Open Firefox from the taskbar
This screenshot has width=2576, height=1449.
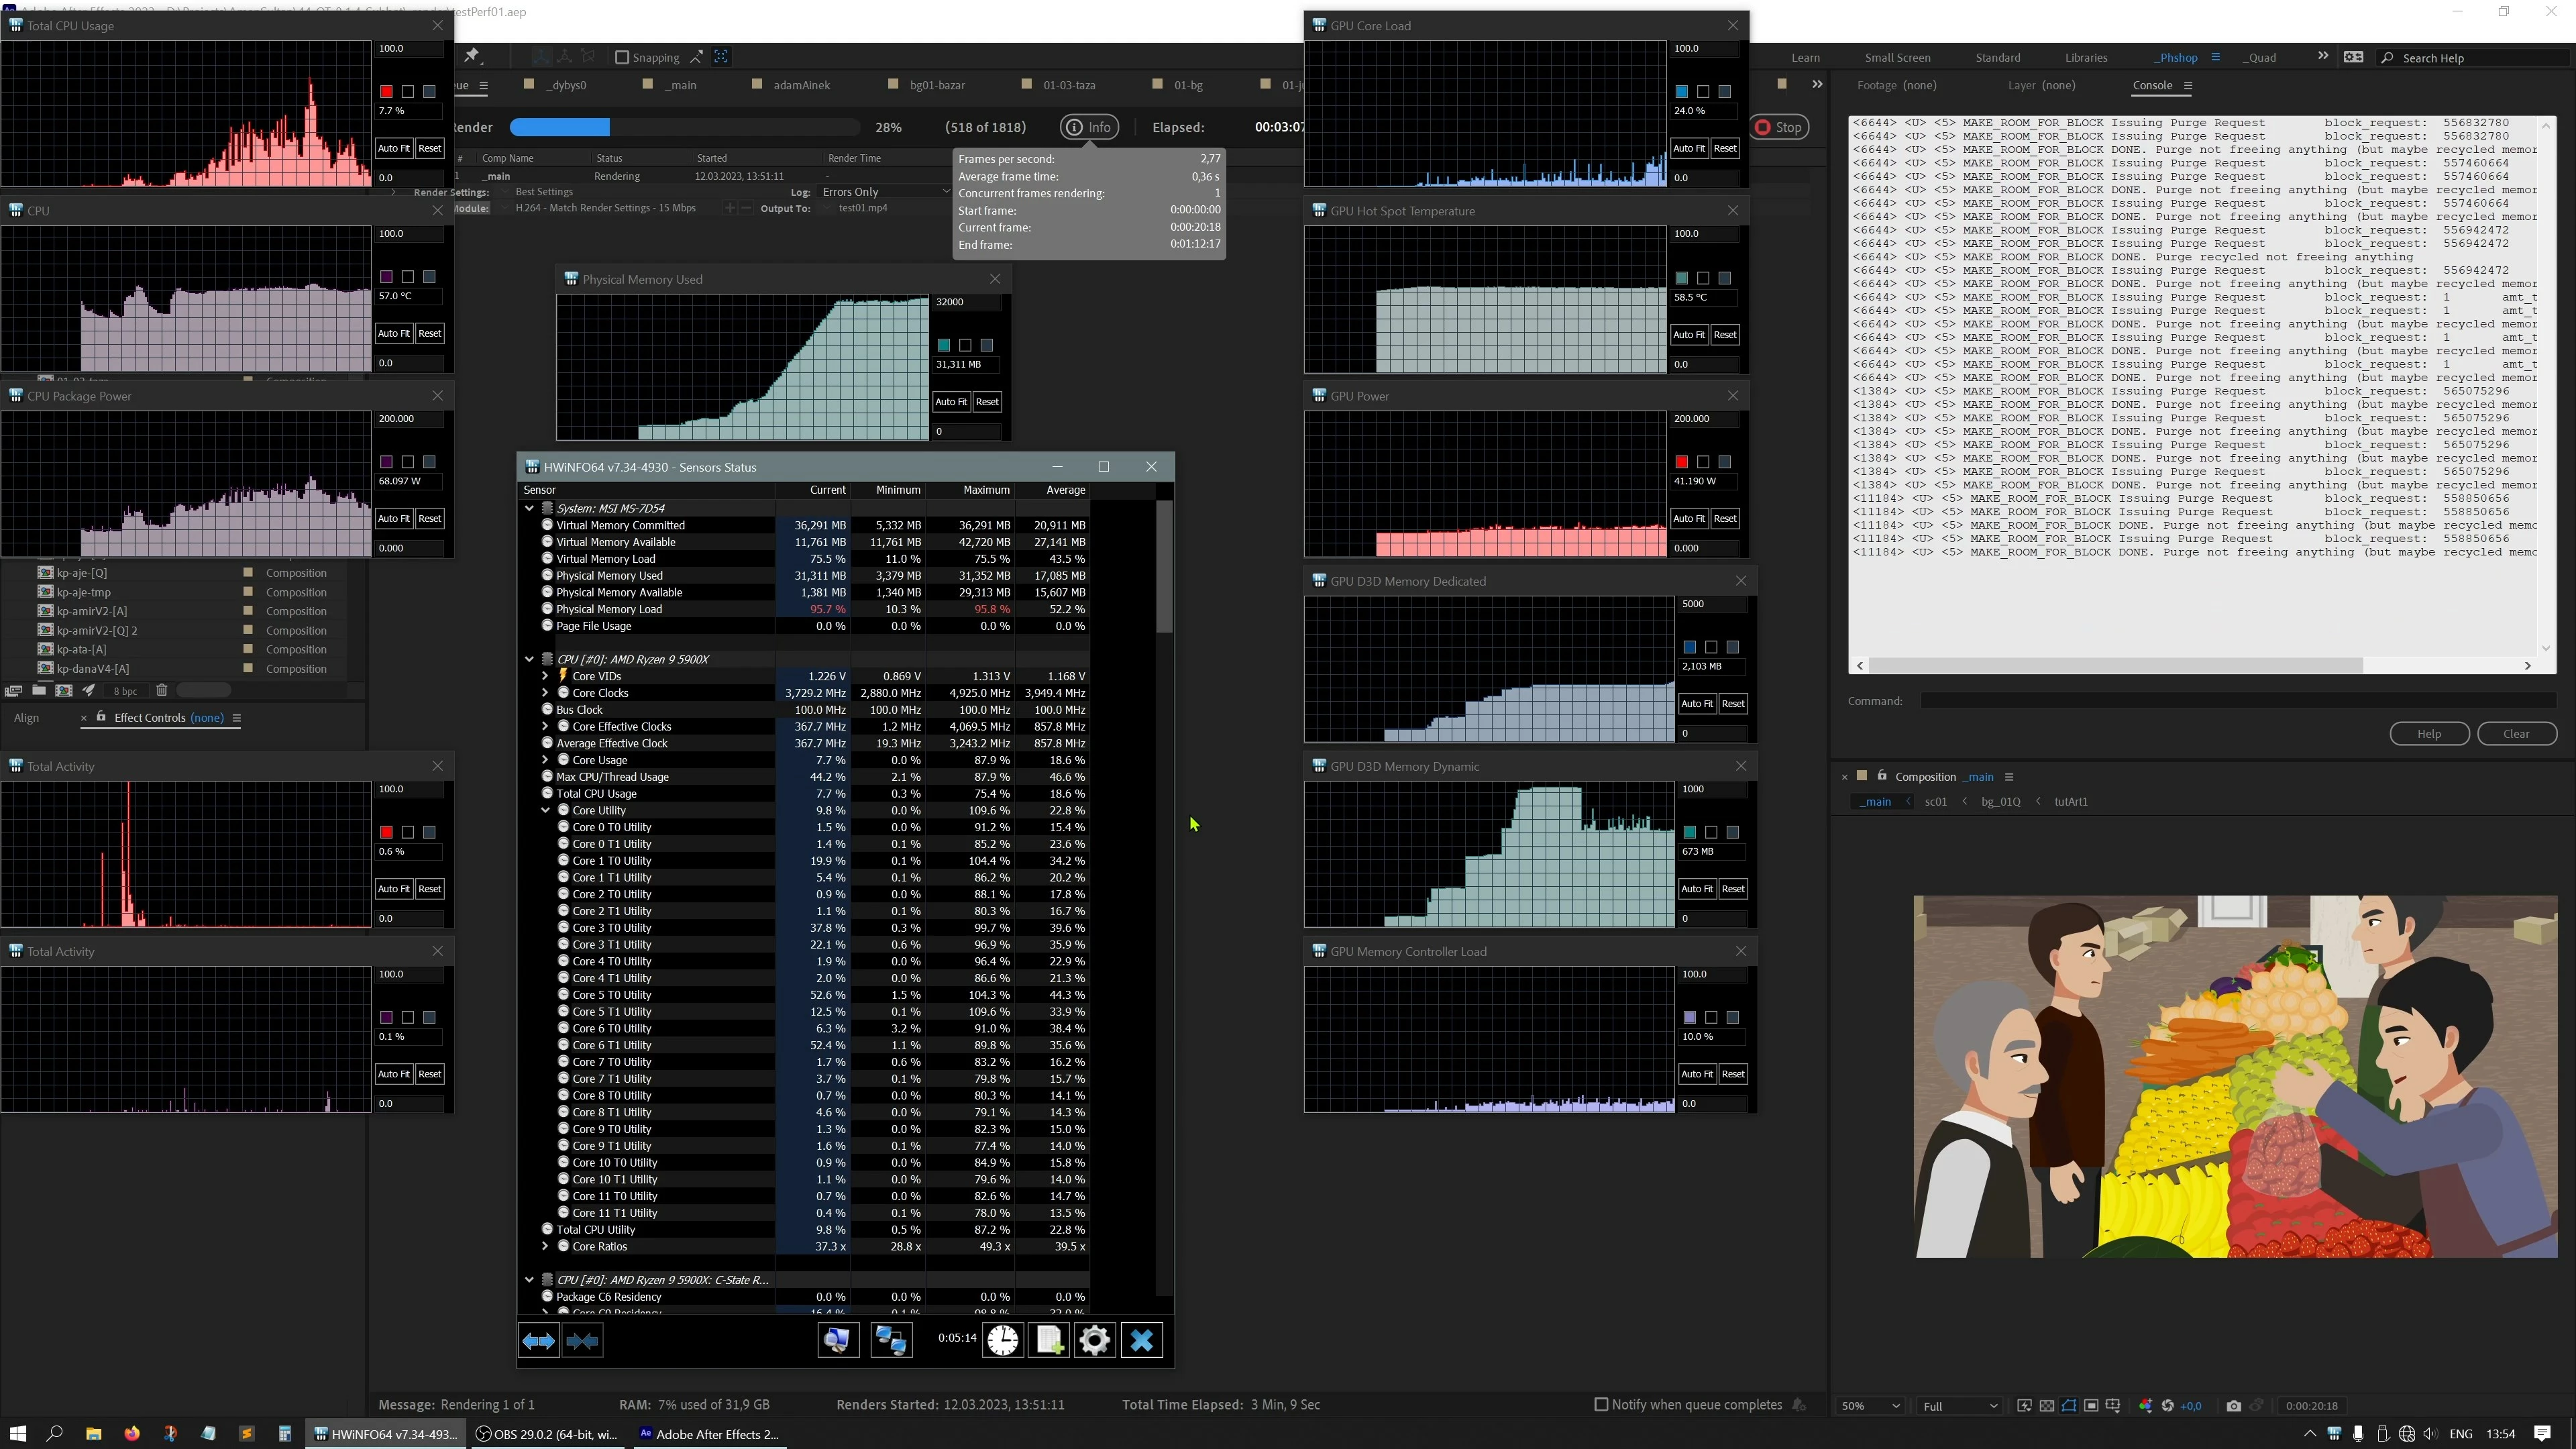click(x=132, y=1433)
